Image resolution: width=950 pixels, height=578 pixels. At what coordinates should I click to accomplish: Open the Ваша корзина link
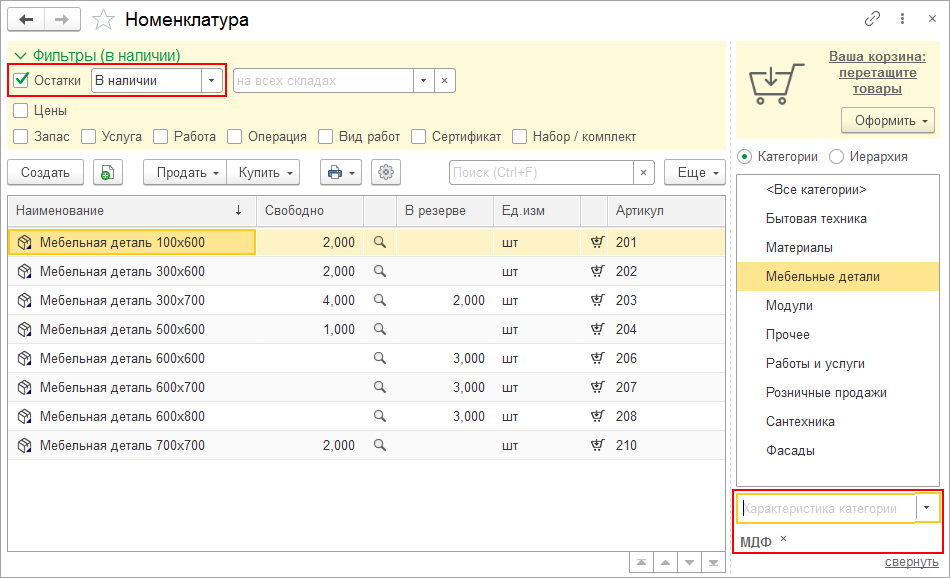point(877,73)
